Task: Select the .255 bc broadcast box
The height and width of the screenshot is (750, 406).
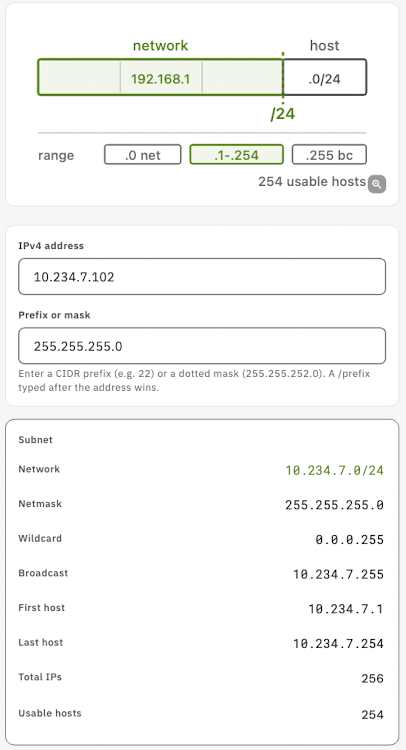Action: [329, 154]
